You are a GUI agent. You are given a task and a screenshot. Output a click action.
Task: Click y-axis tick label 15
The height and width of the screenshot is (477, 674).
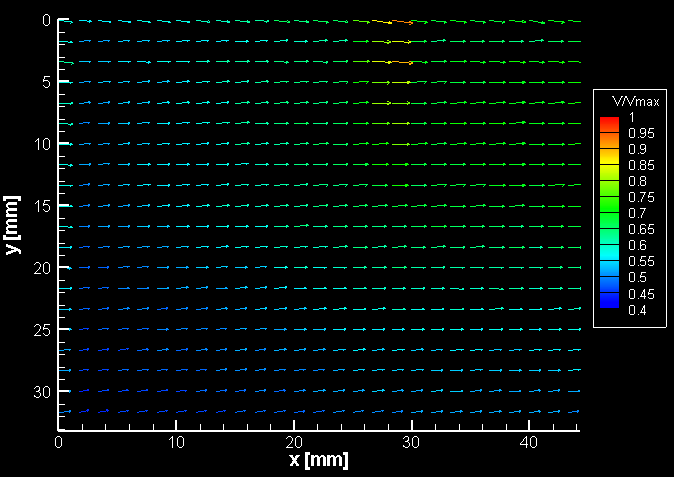click(x=43, y=206)
